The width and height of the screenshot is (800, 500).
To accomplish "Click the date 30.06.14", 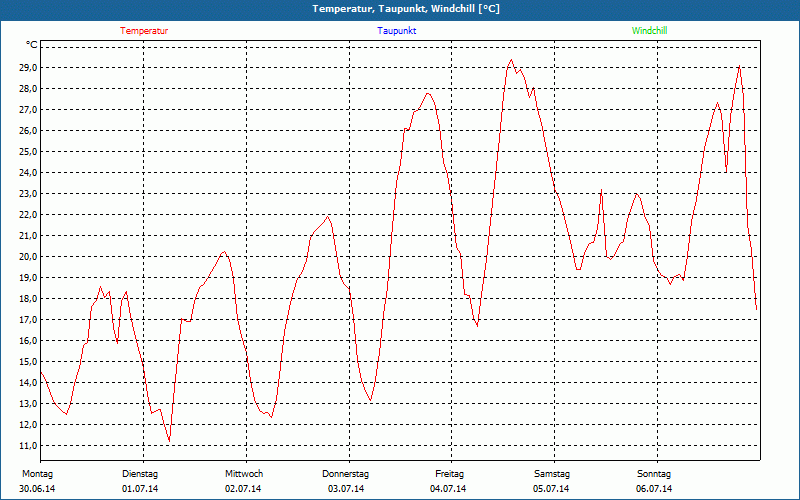I will pyautogui.click(x=37, y=489).
